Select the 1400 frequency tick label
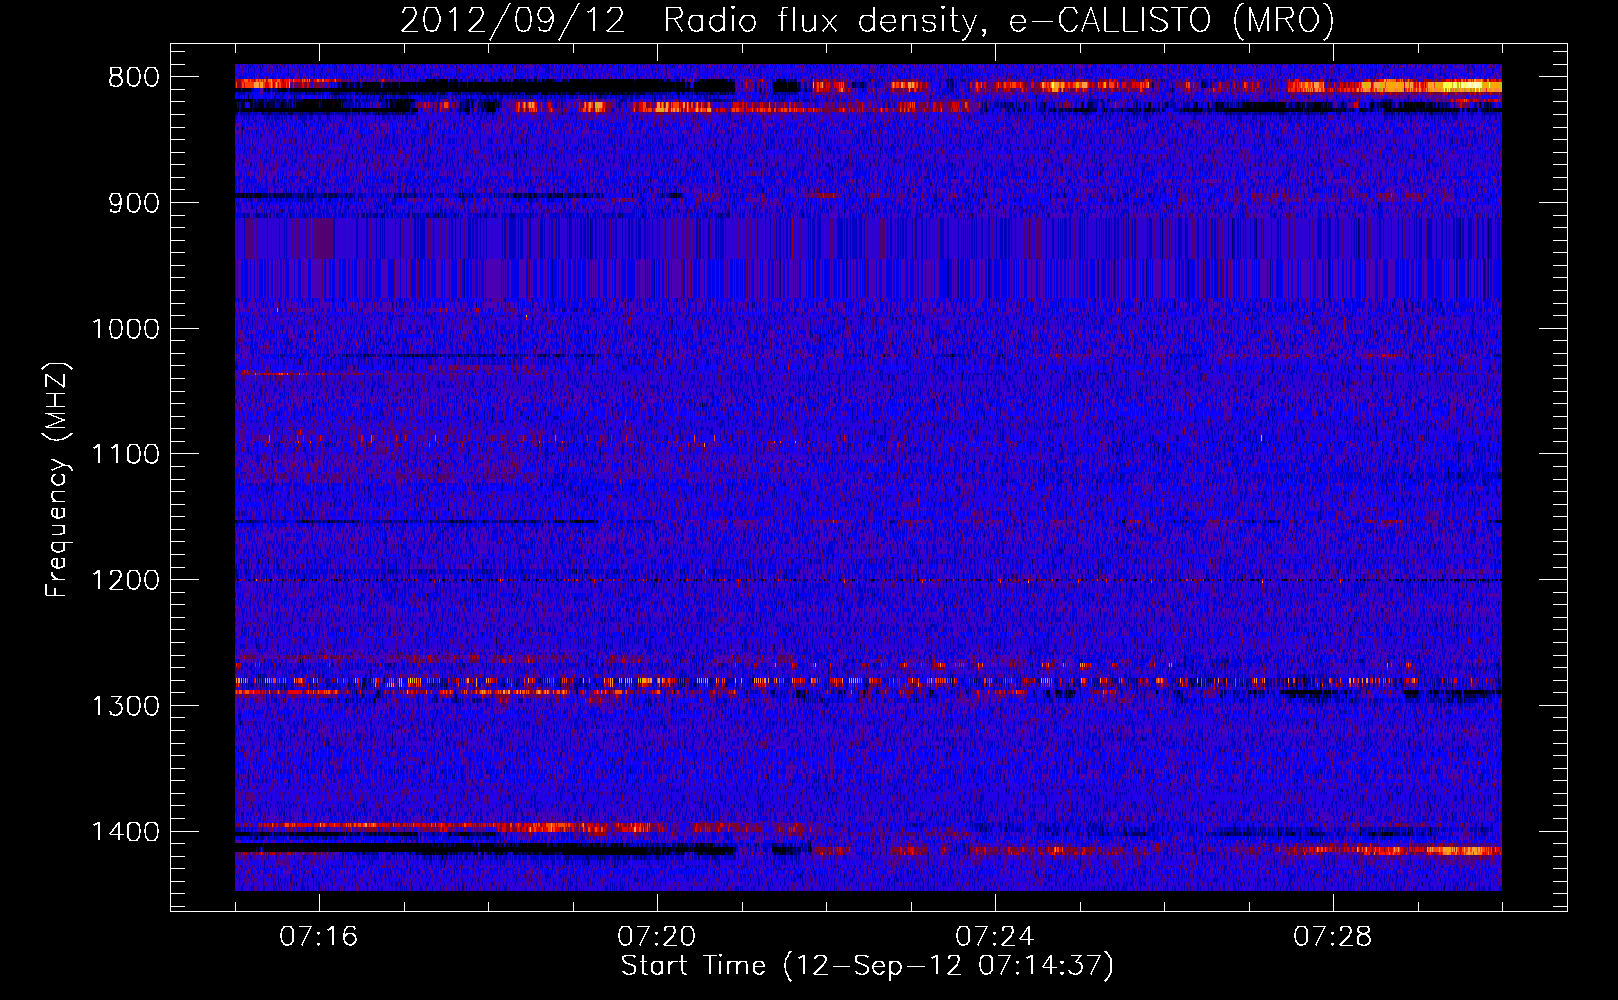Image resolution: width=1618 pixels, height=1000 pixels. 125,831
